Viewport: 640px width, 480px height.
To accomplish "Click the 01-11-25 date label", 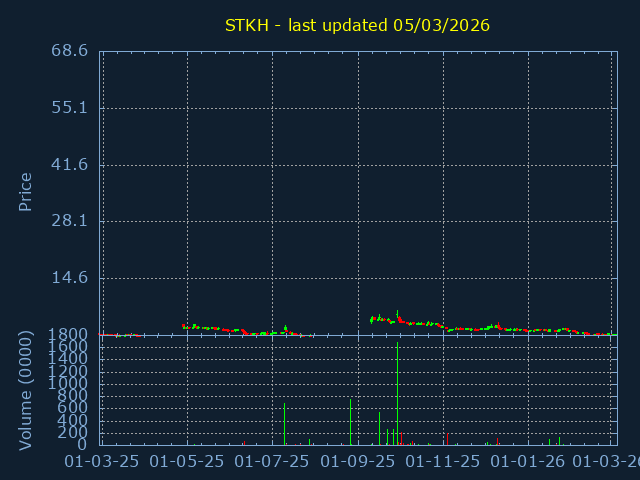I will coord(443,461).
